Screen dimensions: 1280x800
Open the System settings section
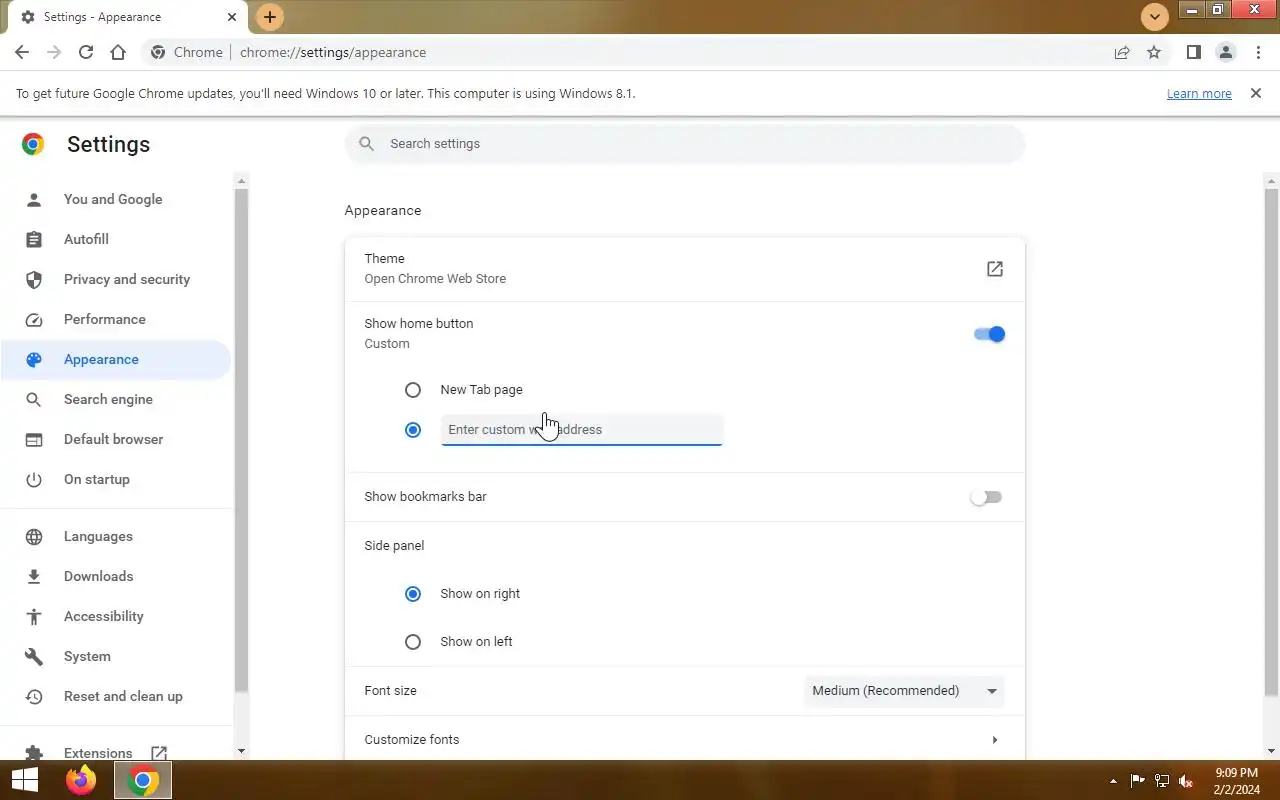click(116, 656)
